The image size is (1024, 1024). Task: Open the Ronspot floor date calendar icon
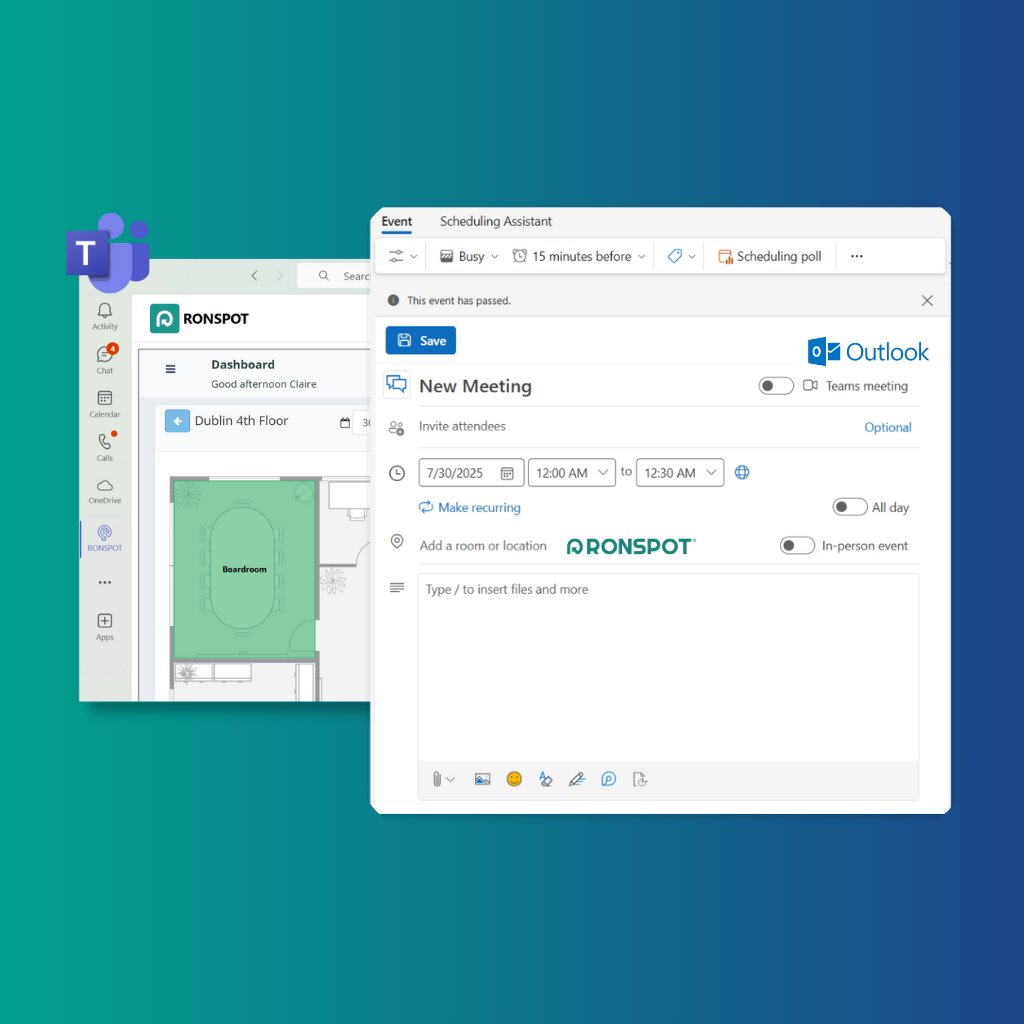click(345, 423)
